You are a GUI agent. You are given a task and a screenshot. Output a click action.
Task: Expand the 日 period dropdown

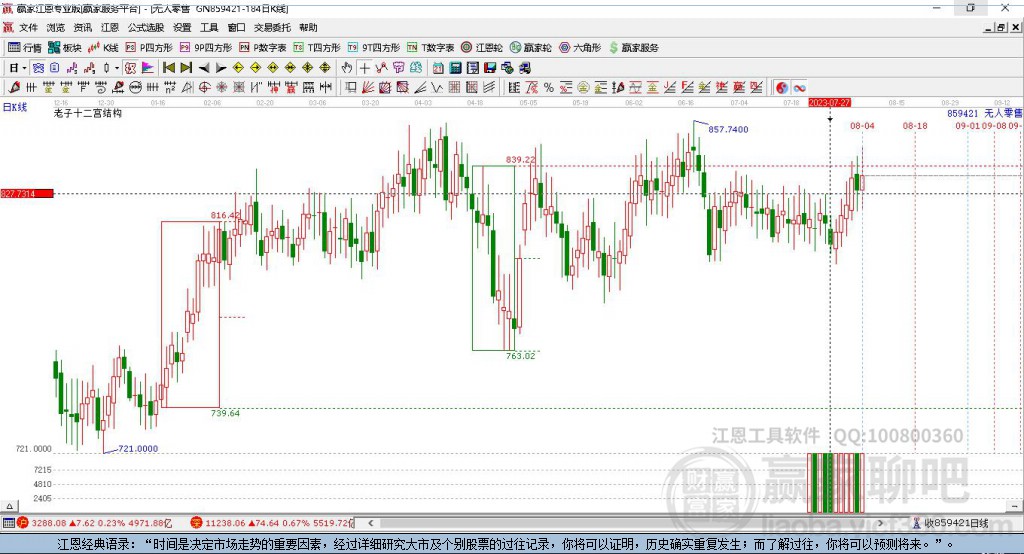tap(24, 68)
